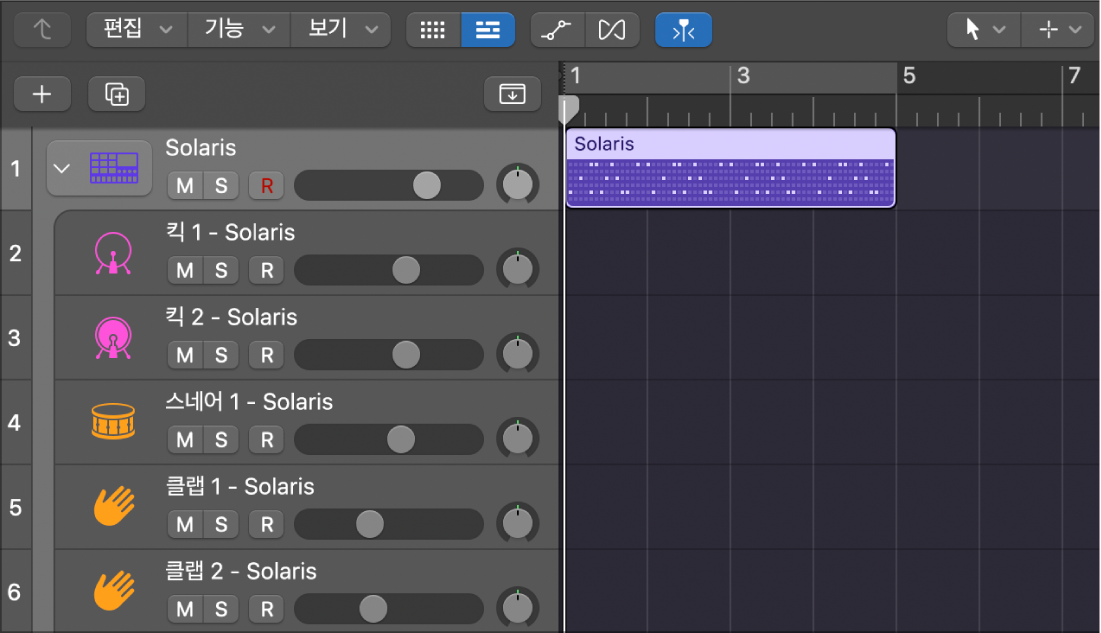Enable the blue snap icon in toolbar

pos(683,29)
